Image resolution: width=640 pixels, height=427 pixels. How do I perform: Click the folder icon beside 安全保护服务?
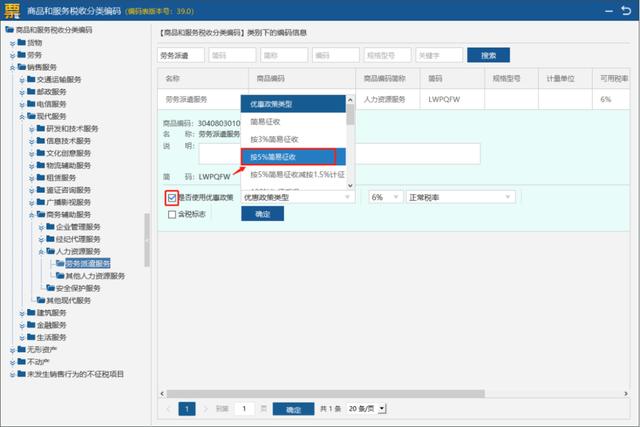[x=51, y=288]
